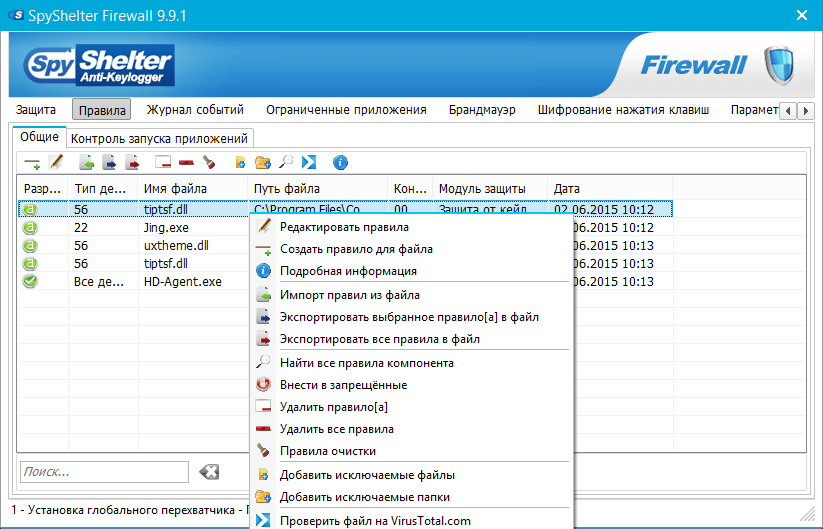Click 'tiptsf.dll' in the highlighted first row
Screen dimensions: 823x529
(x=166, y=209)
